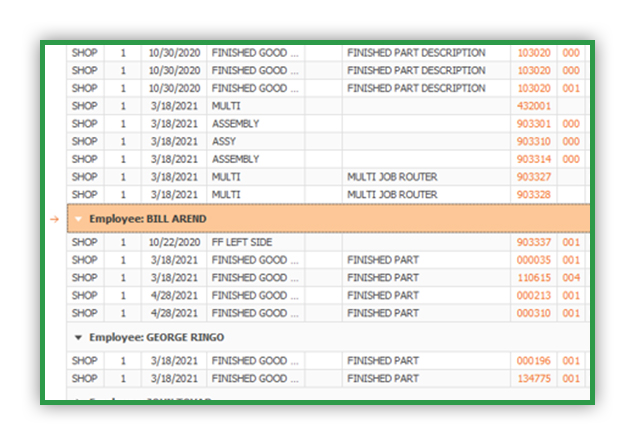
Task: Select 3/18/2021 date in the 432001 row
Action: (174, 106)
